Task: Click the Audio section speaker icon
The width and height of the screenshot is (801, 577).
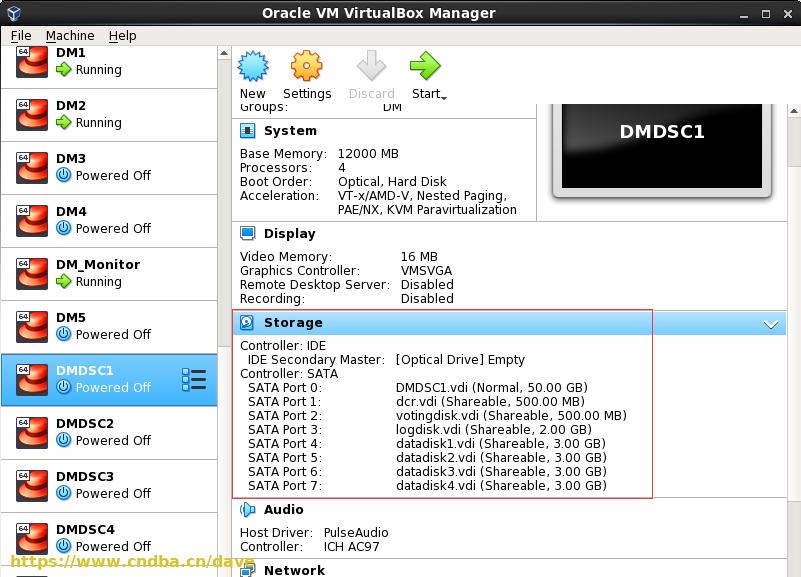Action: 248,510
